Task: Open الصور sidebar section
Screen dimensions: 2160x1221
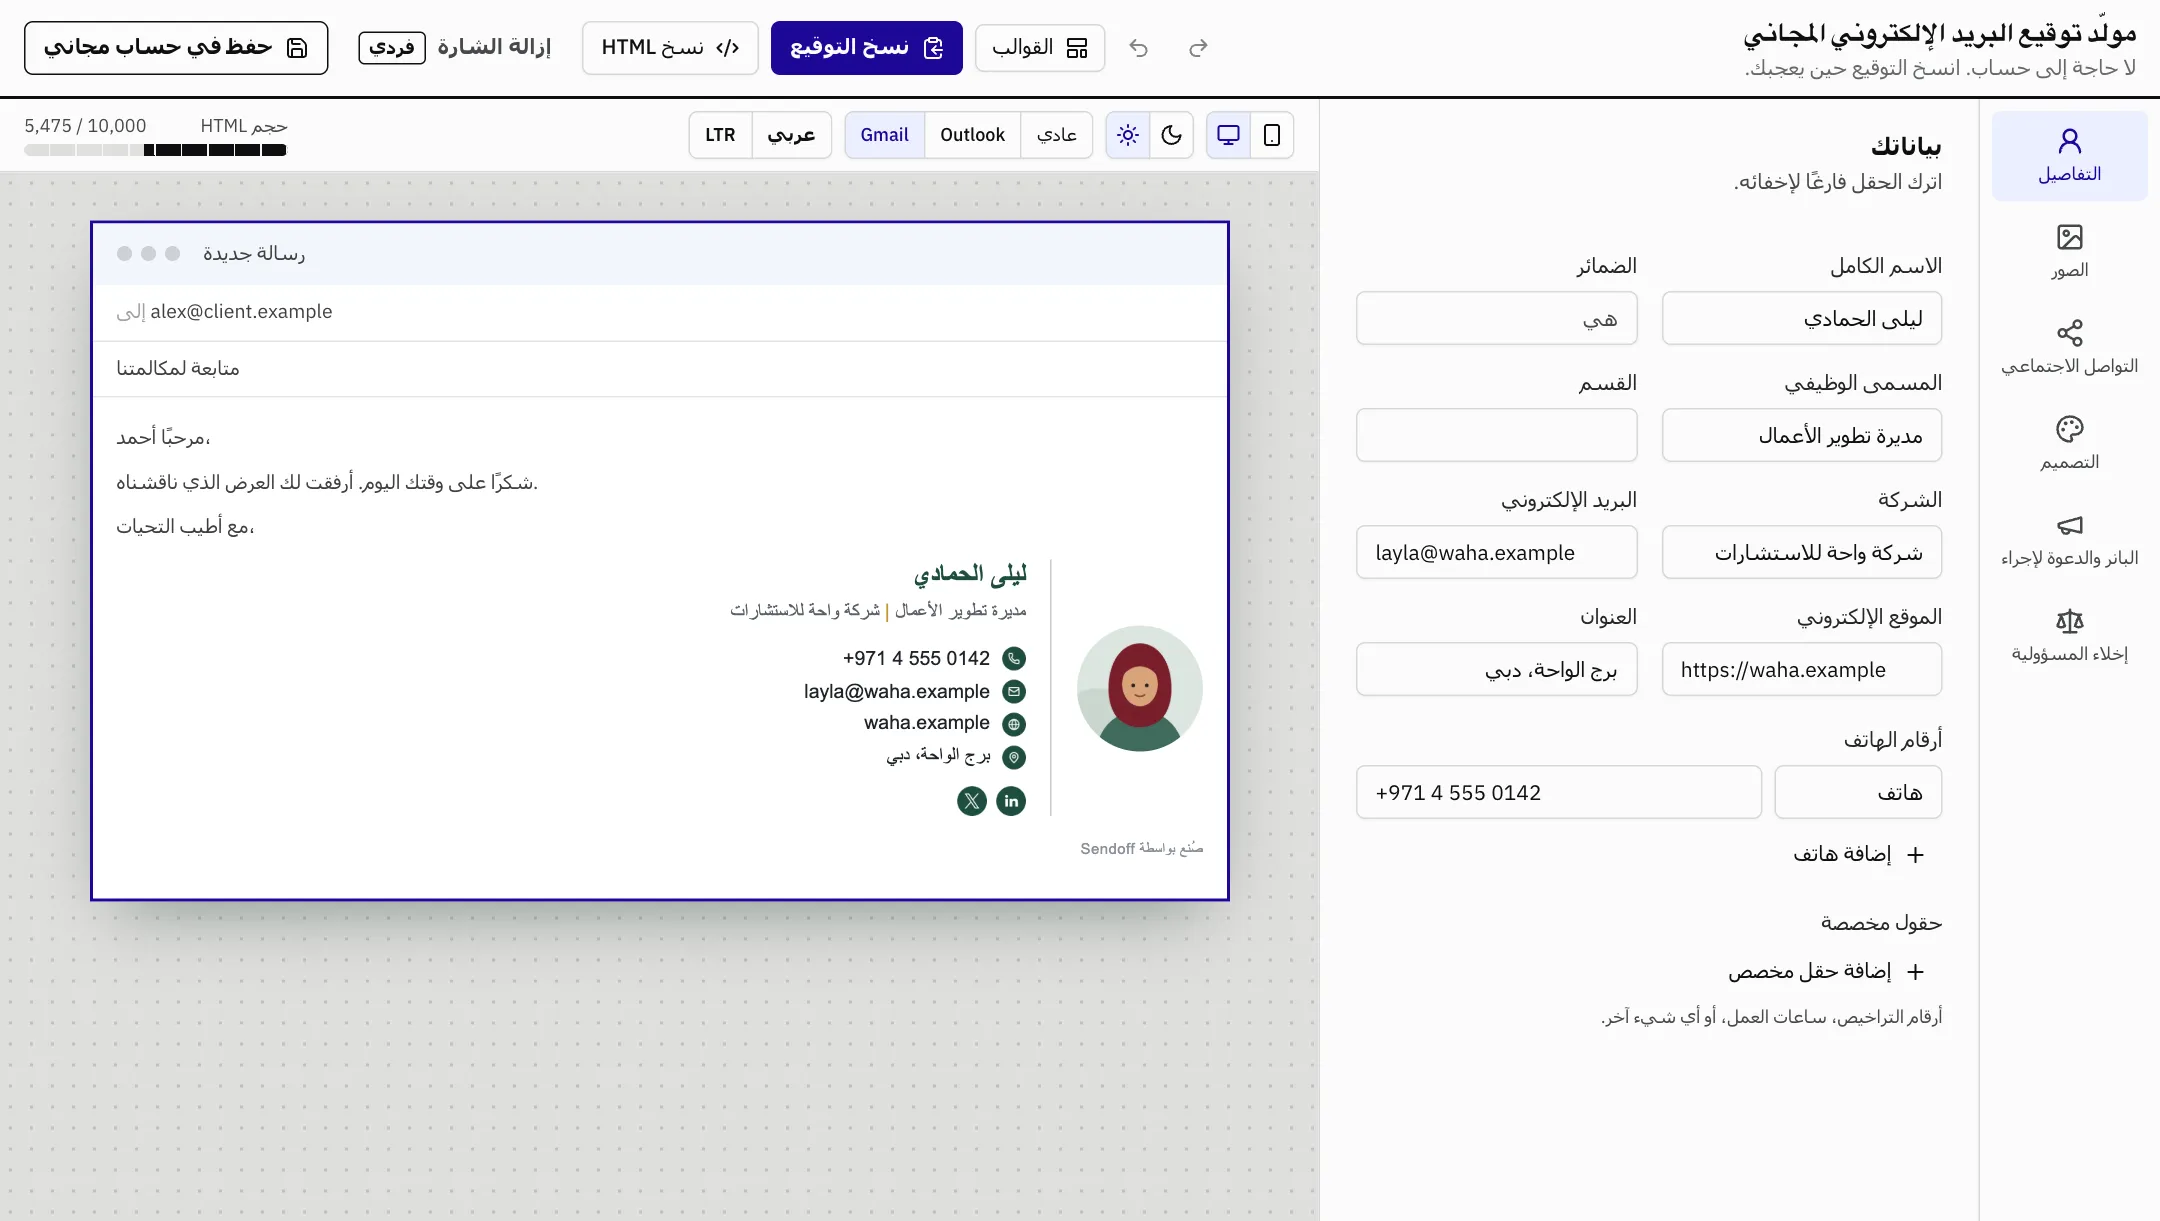Action: [x=2069, y=252]
